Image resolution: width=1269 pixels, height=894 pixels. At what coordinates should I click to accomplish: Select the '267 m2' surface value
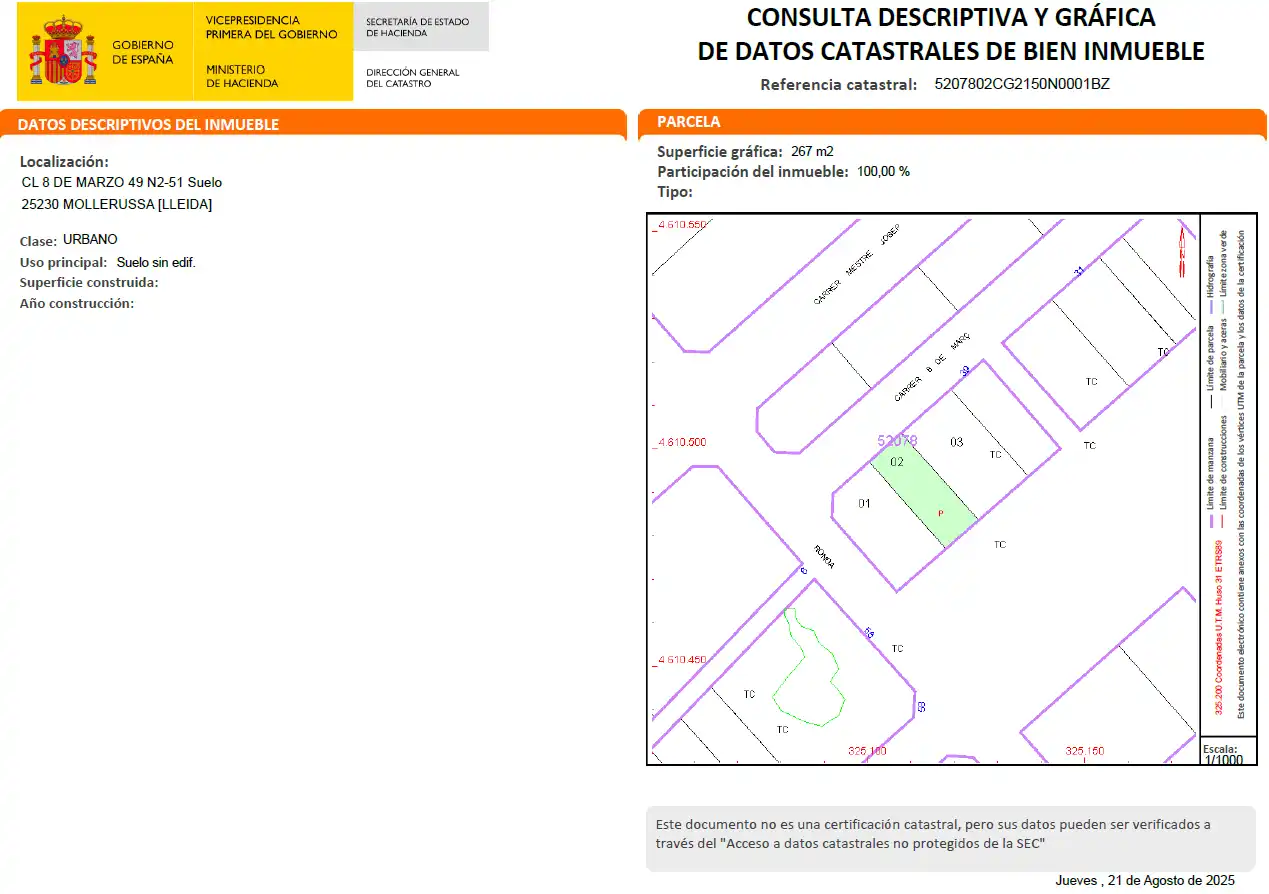(x=812, y=152)
